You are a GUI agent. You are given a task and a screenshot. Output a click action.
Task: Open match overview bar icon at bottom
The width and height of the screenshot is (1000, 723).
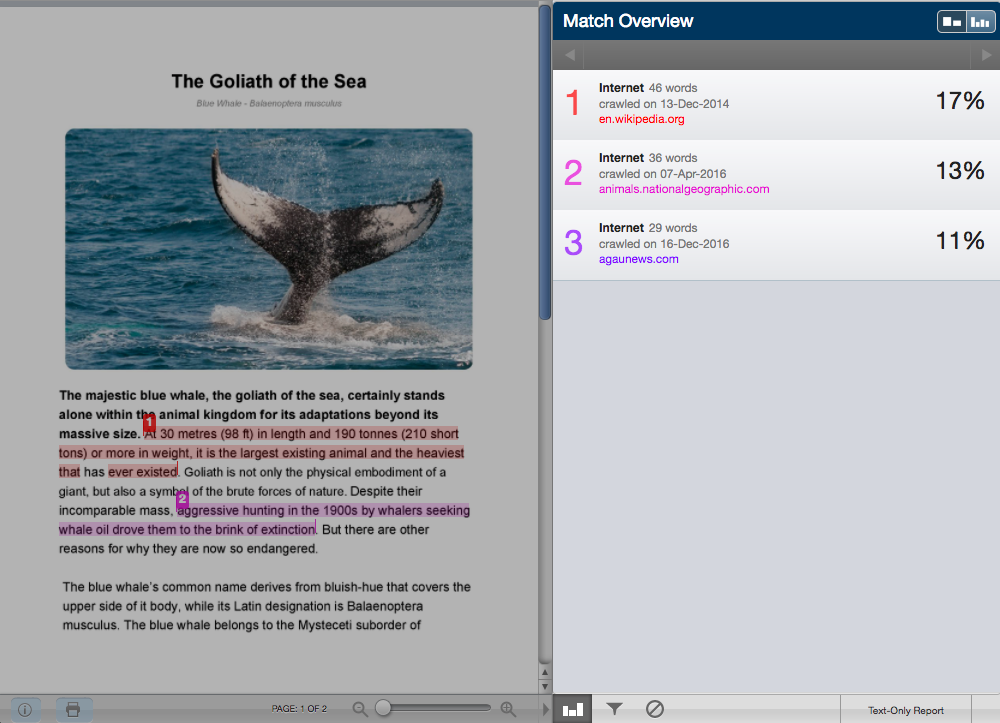point(573,709)
